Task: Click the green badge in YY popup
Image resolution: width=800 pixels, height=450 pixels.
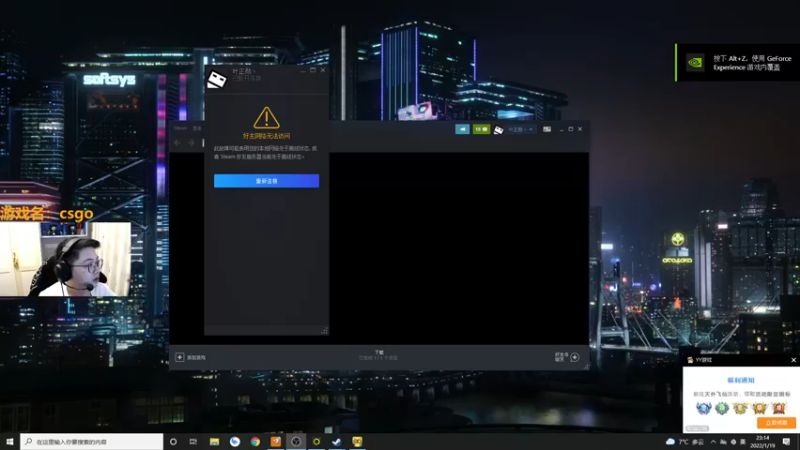Action: [x=721, y=408]
